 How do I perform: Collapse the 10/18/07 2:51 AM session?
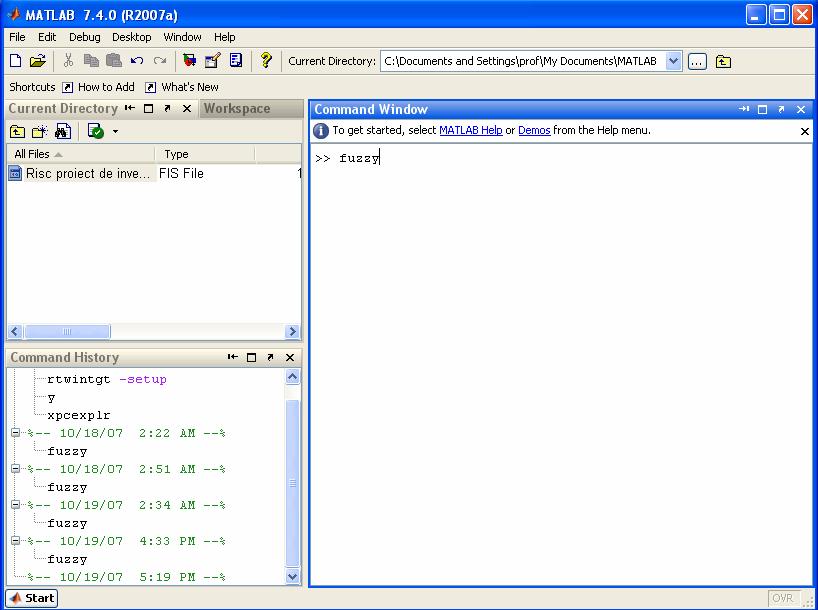[x=16, y=469]
